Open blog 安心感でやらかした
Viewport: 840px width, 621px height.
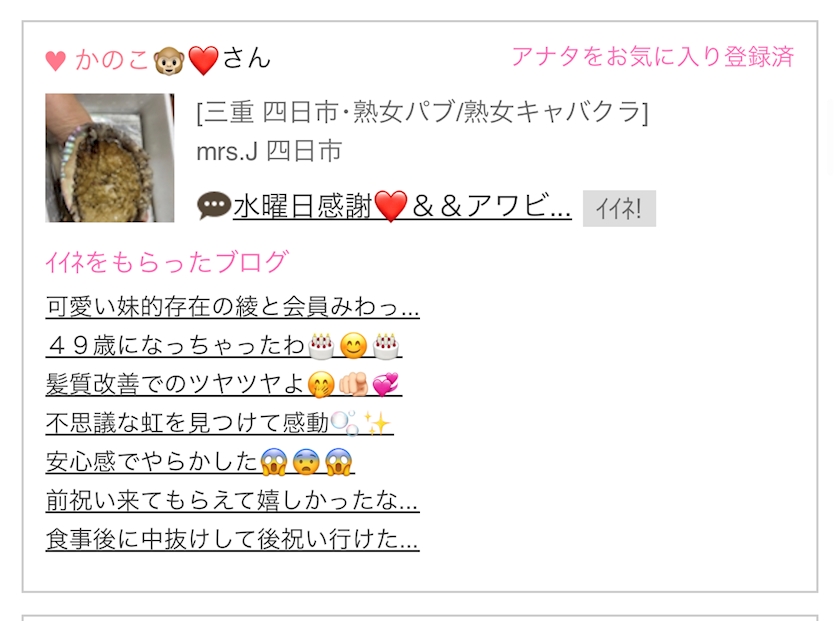tap(200, 462)
